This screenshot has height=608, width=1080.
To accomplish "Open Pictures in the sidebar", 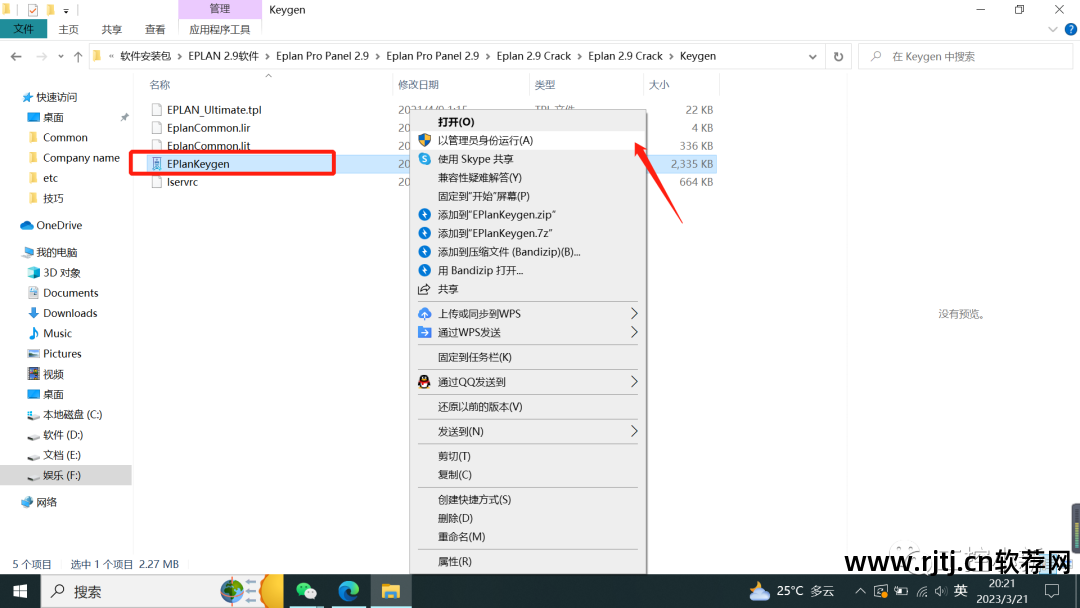I will (x=62, y=354).
